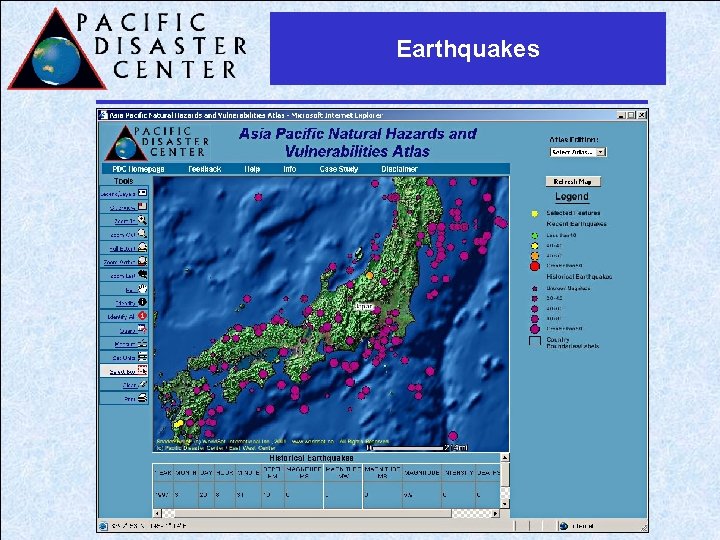The image size is (720, 540).
Task: Click the orange earthquake marker on map
Action: (x=370, y=276)
